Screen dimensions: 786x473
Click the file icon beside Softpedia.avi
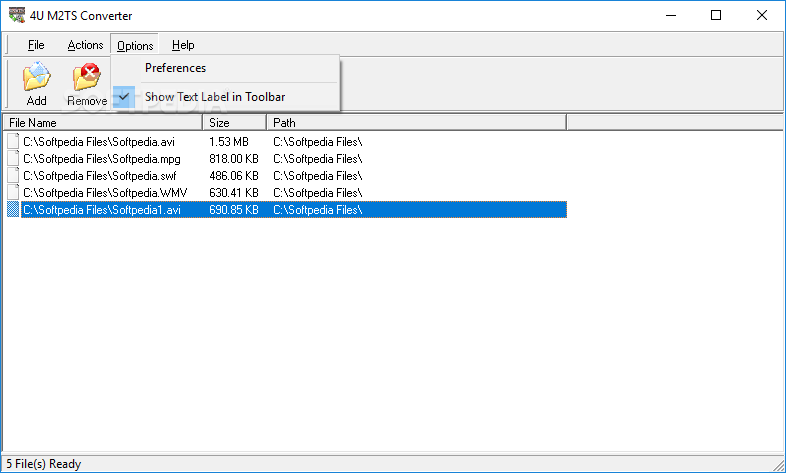click(13, 142)
